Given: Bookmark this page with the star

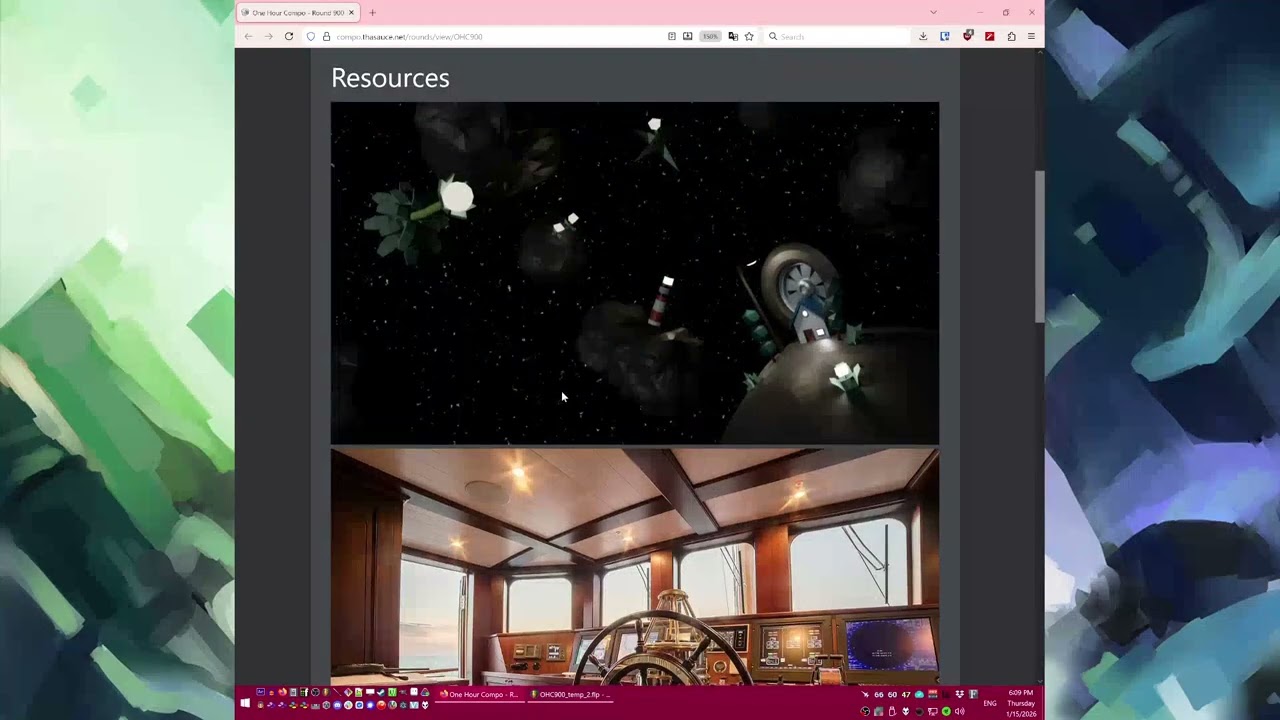Looking at the screenshot, I should 749,36.
